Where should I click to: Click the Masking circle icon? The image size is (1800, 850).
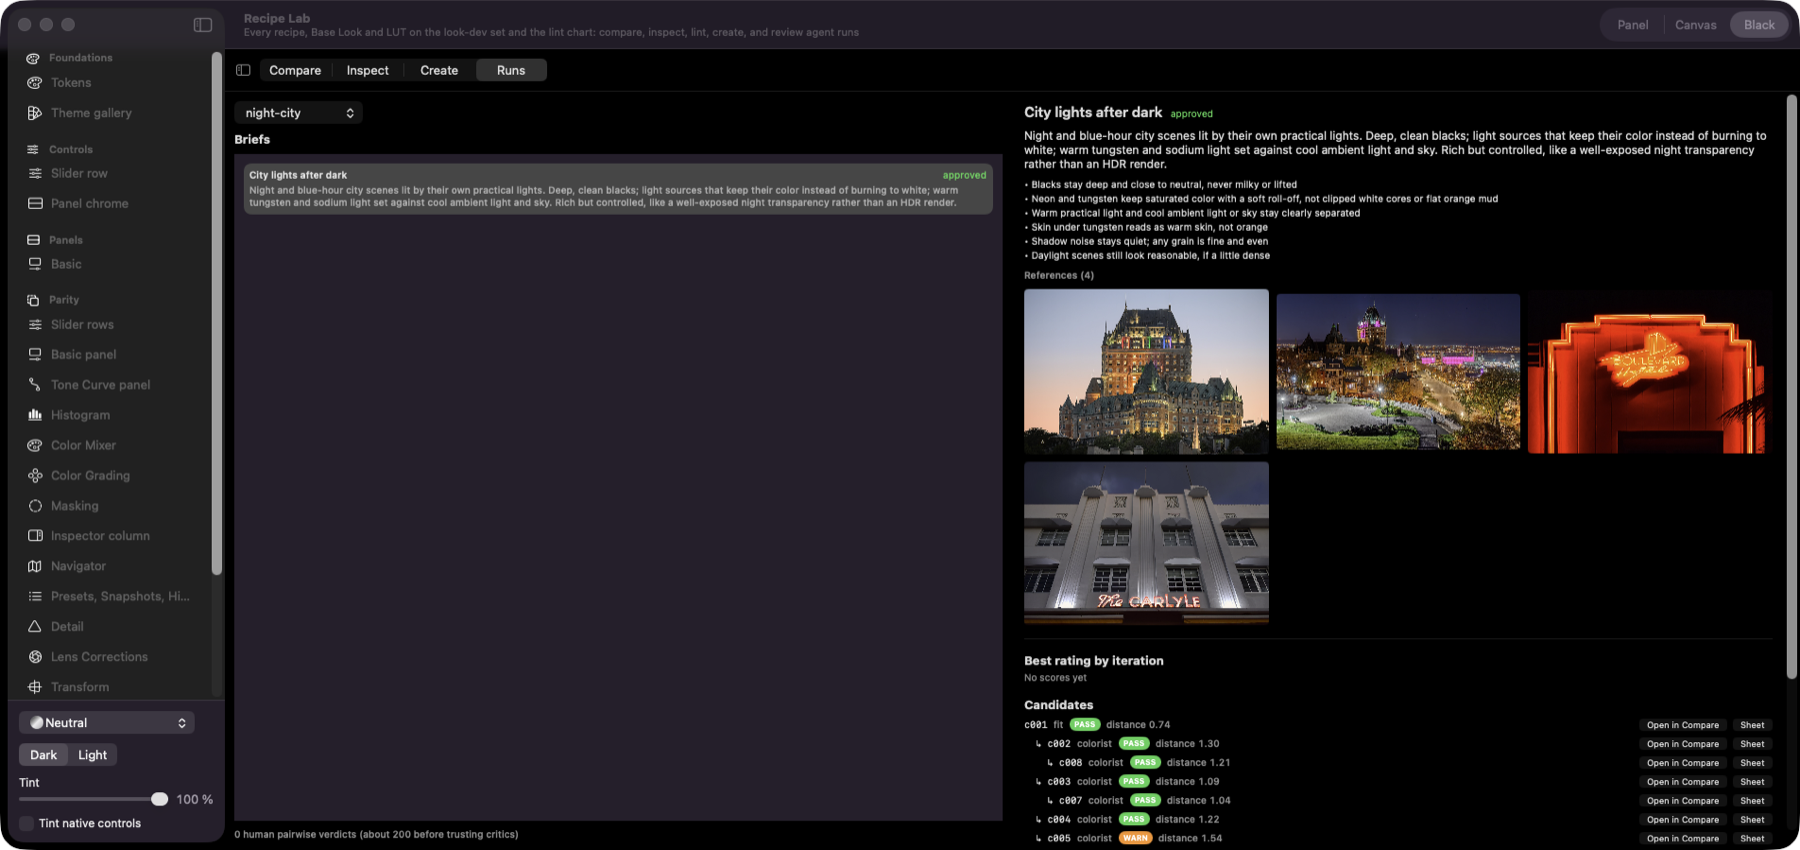[x=35, y=506]
